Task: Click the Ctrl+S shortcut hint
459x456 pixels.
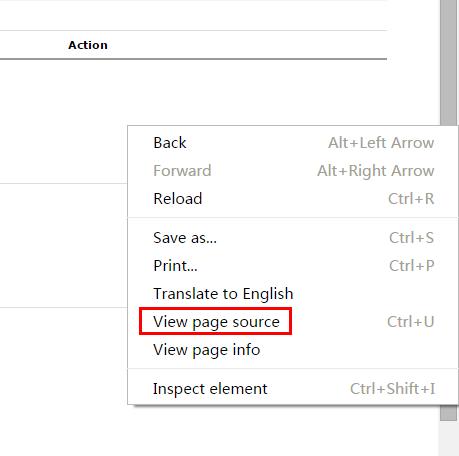Action: click(411, 238)
